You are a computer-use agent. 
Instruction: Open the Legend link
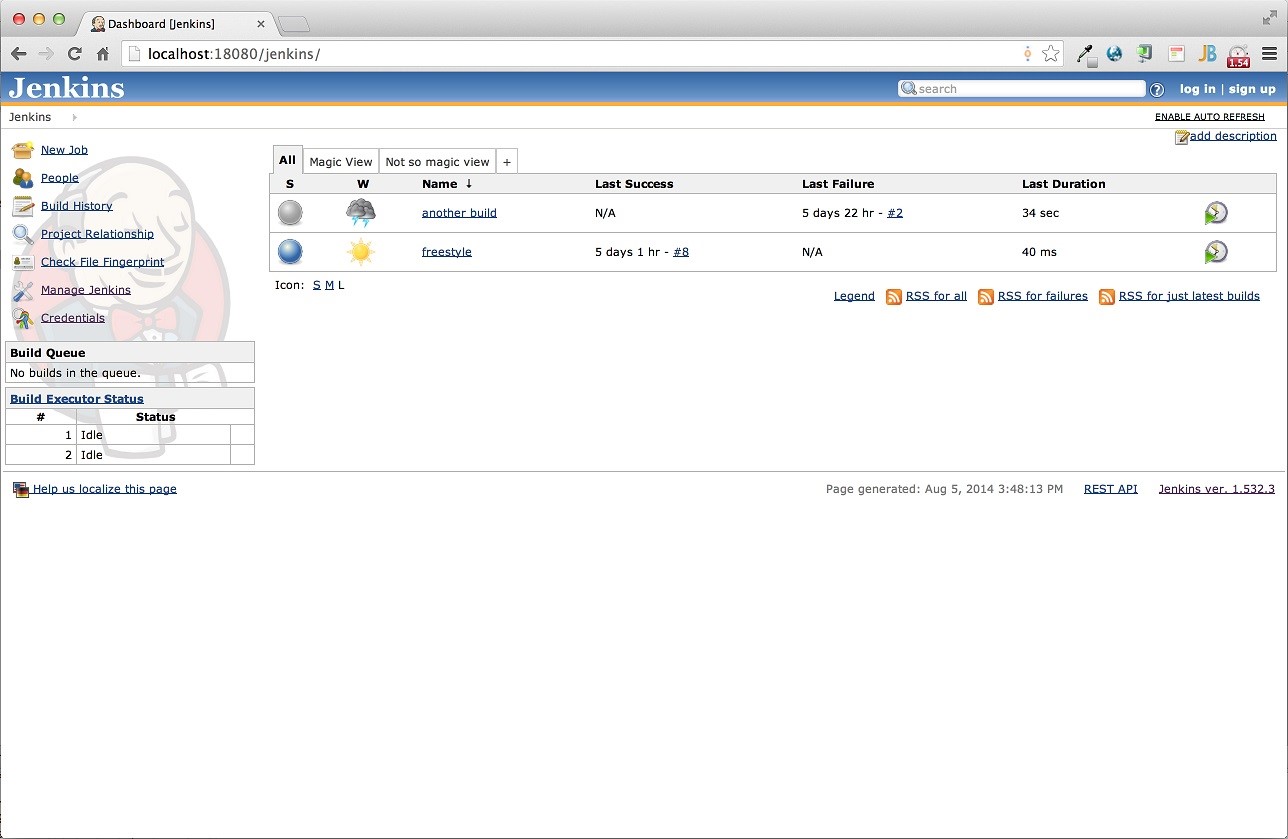[x=854, y=296]
